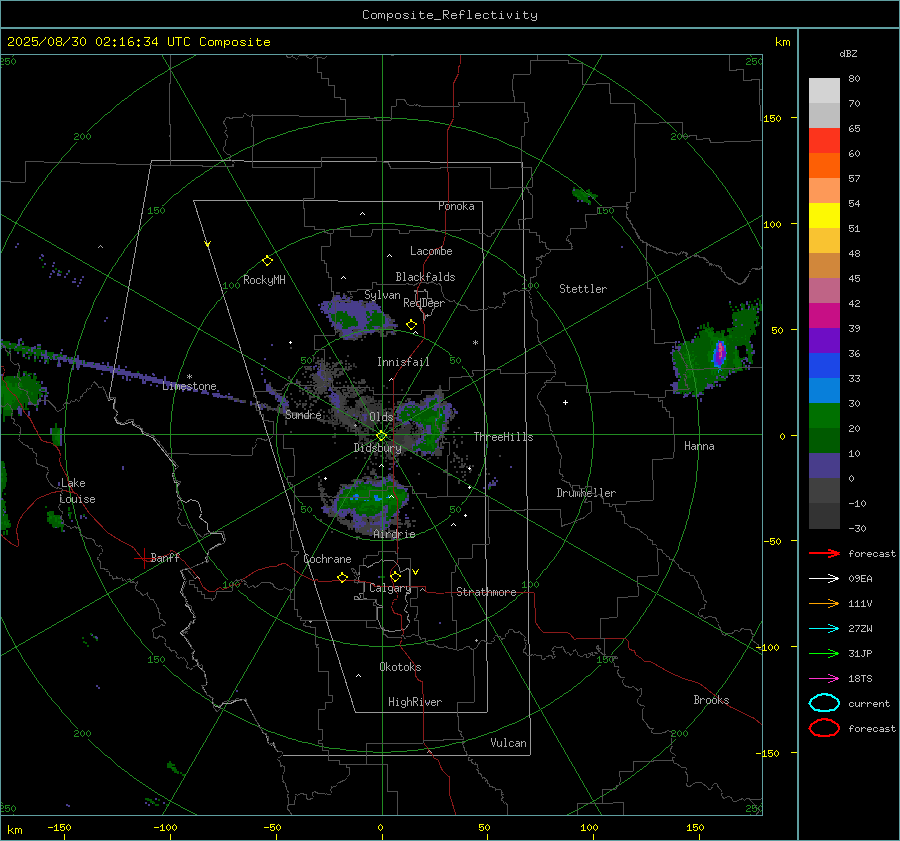Click yellow radar-site diamond at Didsbury center

(381, 436)
